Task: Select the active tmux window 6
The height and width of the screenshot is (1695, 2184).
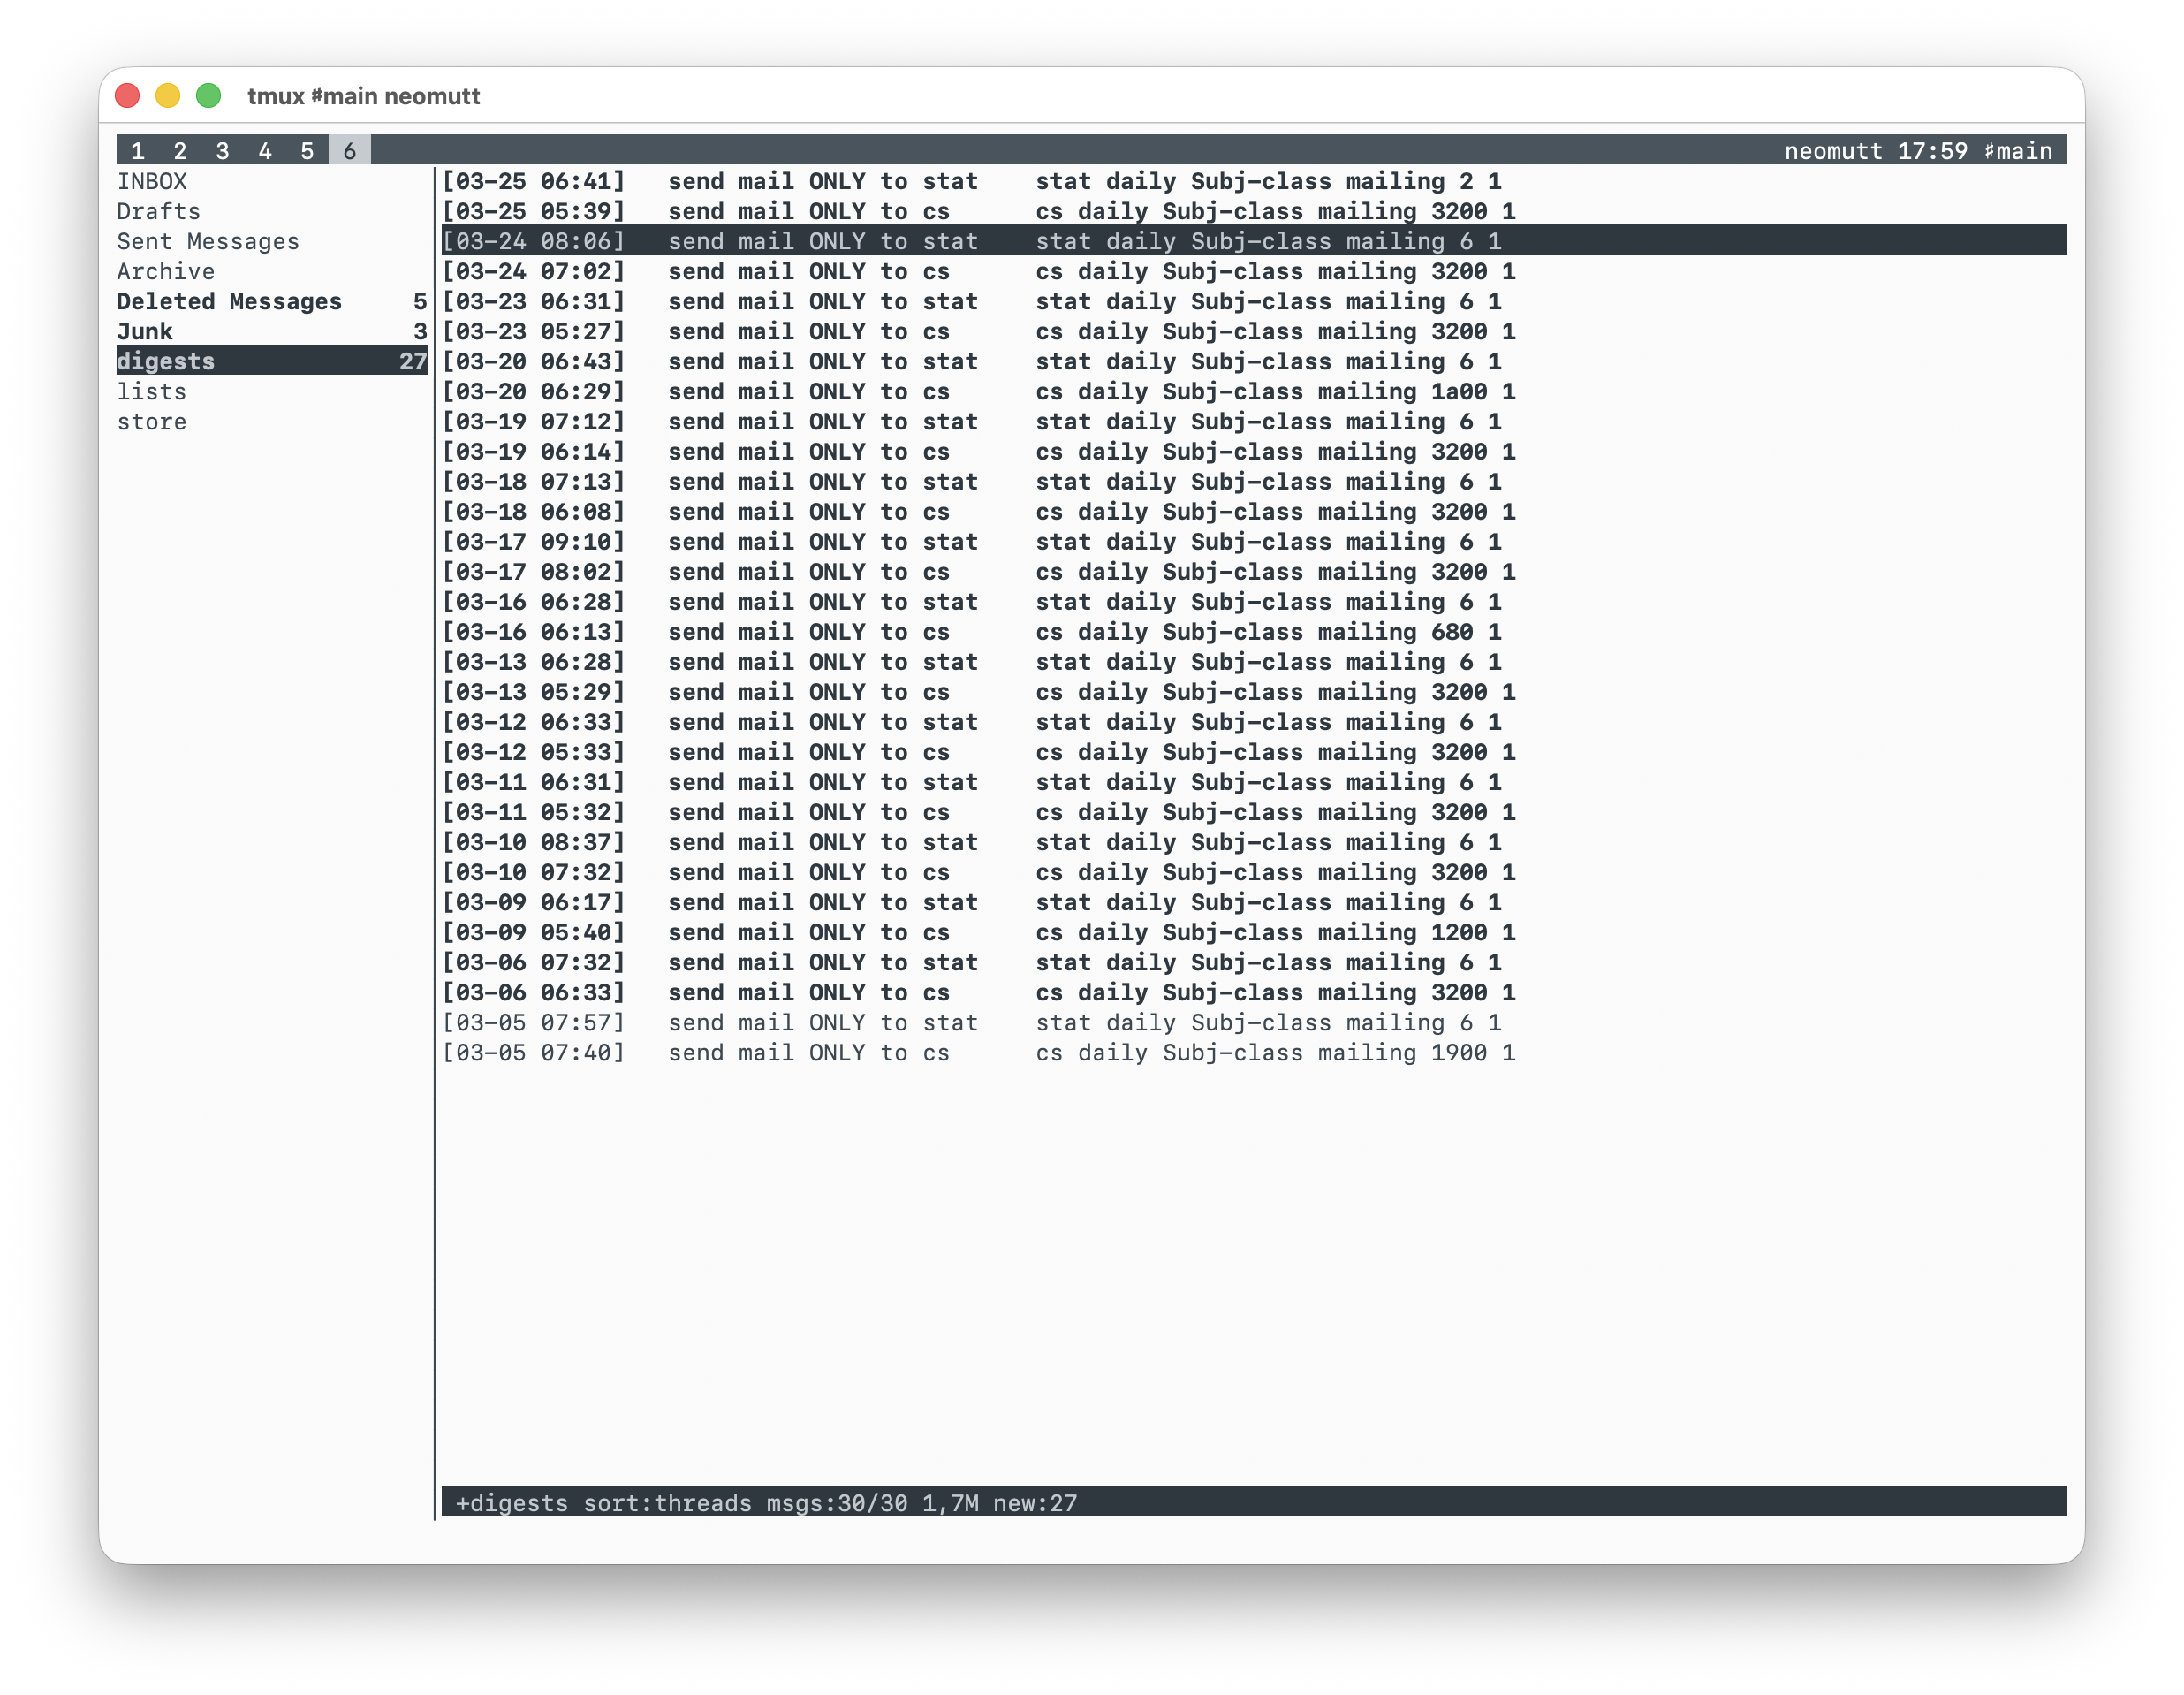Action: [349, 151]
